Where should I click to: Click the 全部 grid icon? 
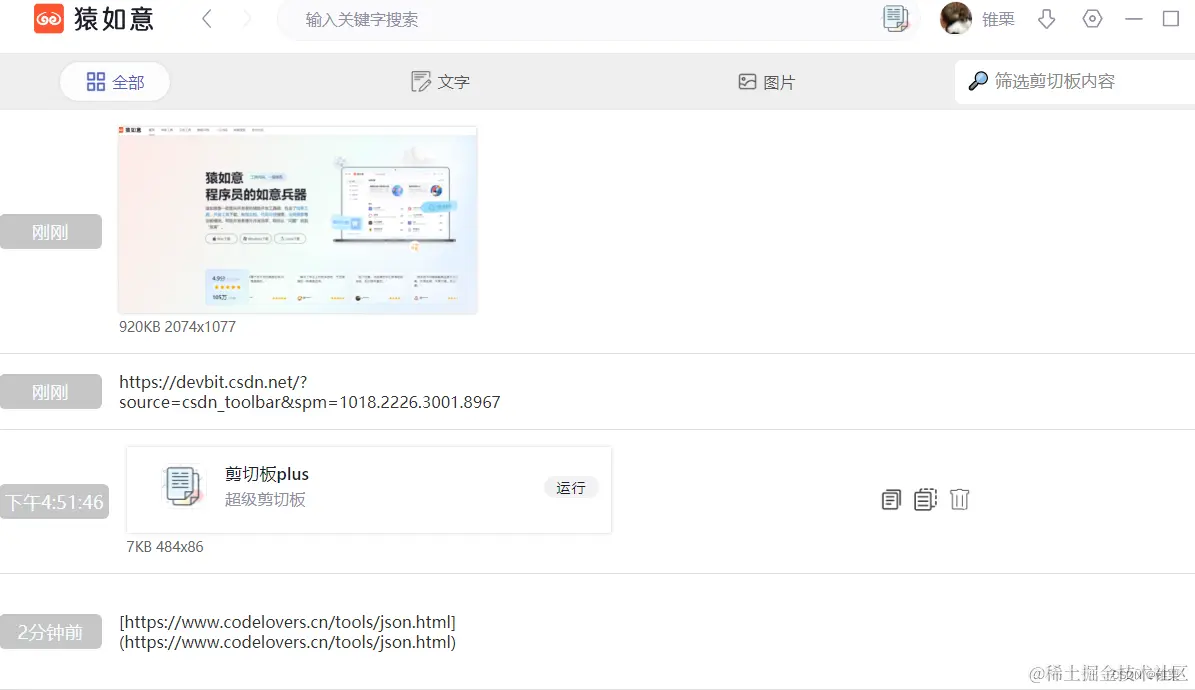click(x=96, y=82)
